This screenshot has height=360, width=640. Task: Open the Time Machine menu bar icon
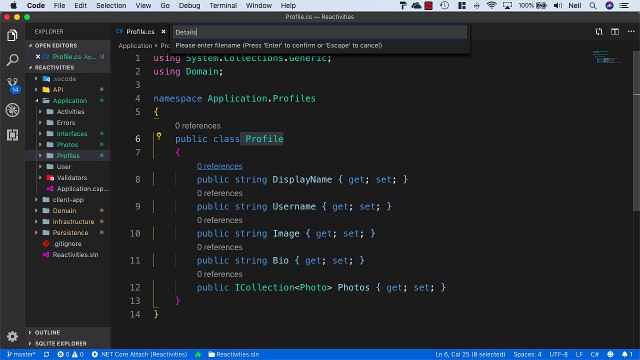[444, 5]
